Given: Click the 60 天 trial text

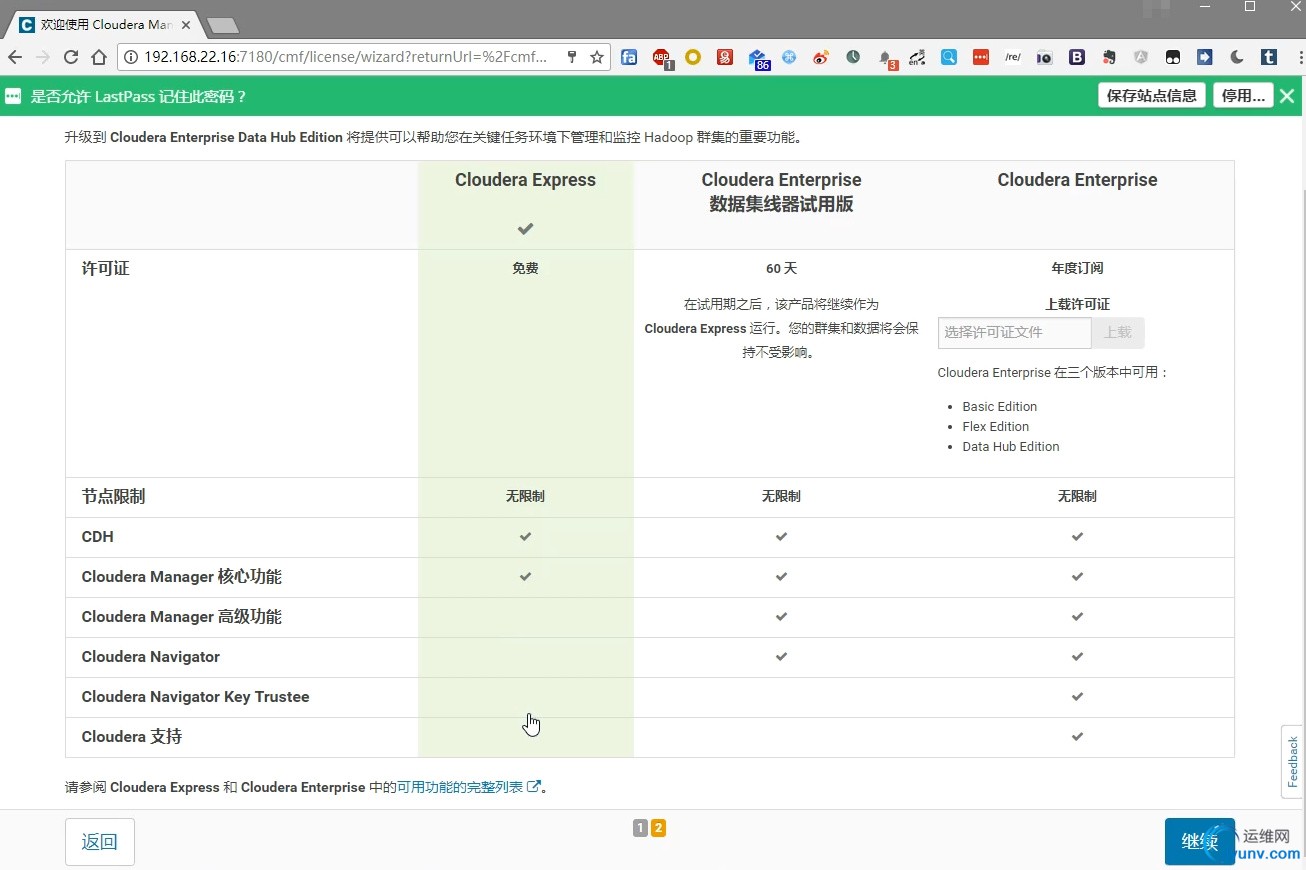Looking at the screenshot, I should point(781,268).
